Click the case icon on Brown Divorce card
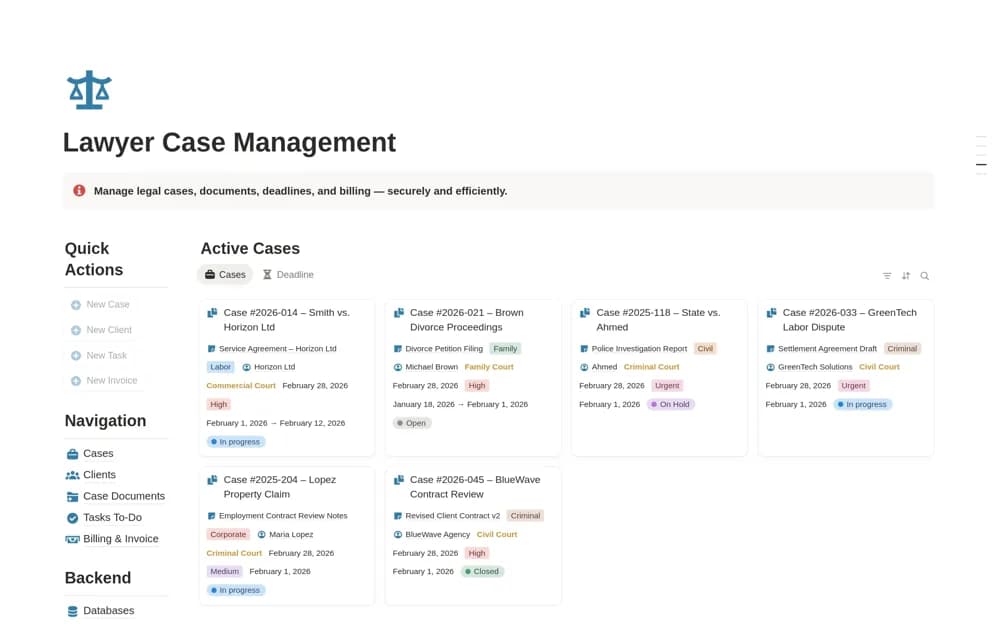The width and height of the screenshot is (1000, 624). 399,313
